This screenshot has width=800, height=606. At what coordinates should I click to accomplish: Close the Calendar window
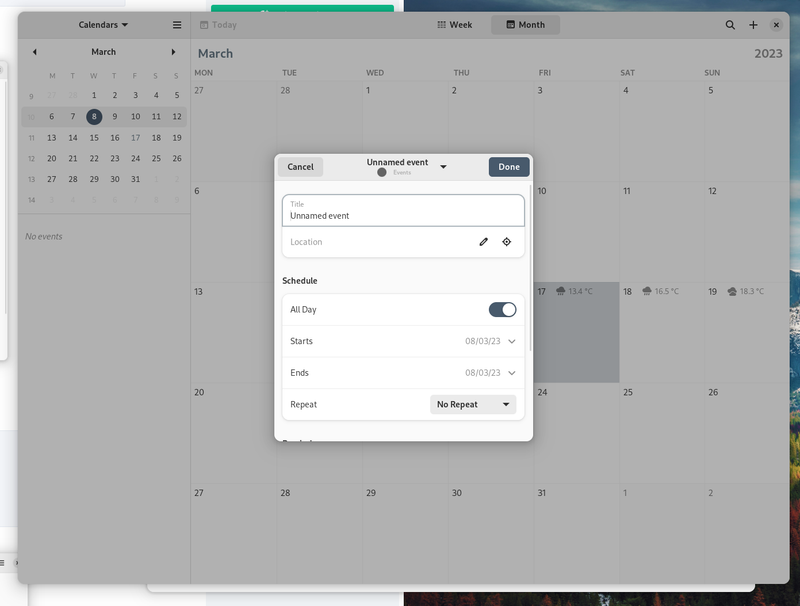click(776, 24)
